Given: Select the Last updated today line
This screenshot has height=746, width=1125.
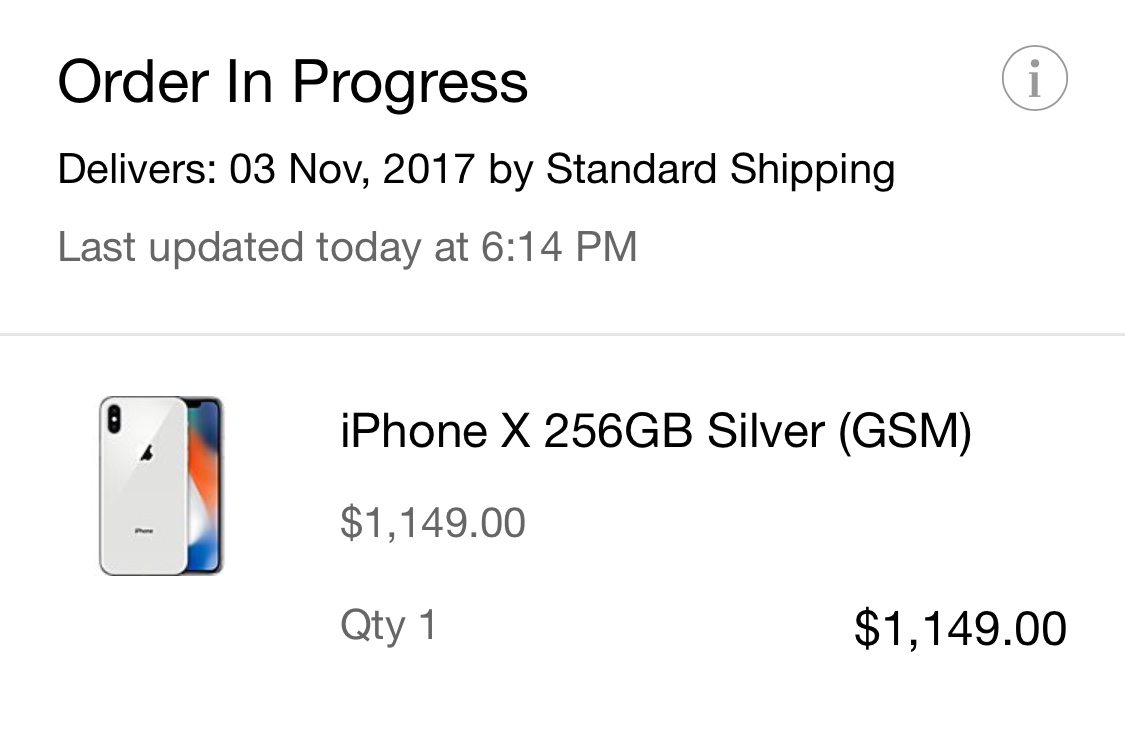Looking at the screenshot, I should [347, 247].
